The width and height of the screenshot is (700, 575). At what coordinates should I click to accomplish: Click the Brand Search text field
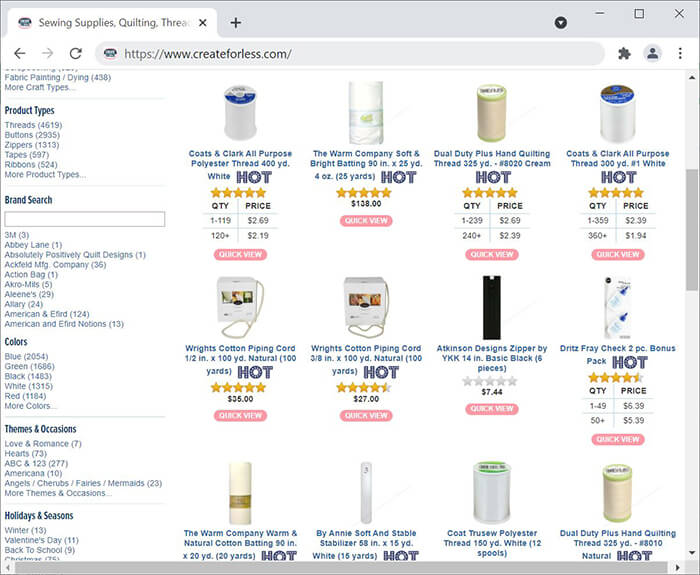pyautogui.click(x=85, y=219)
